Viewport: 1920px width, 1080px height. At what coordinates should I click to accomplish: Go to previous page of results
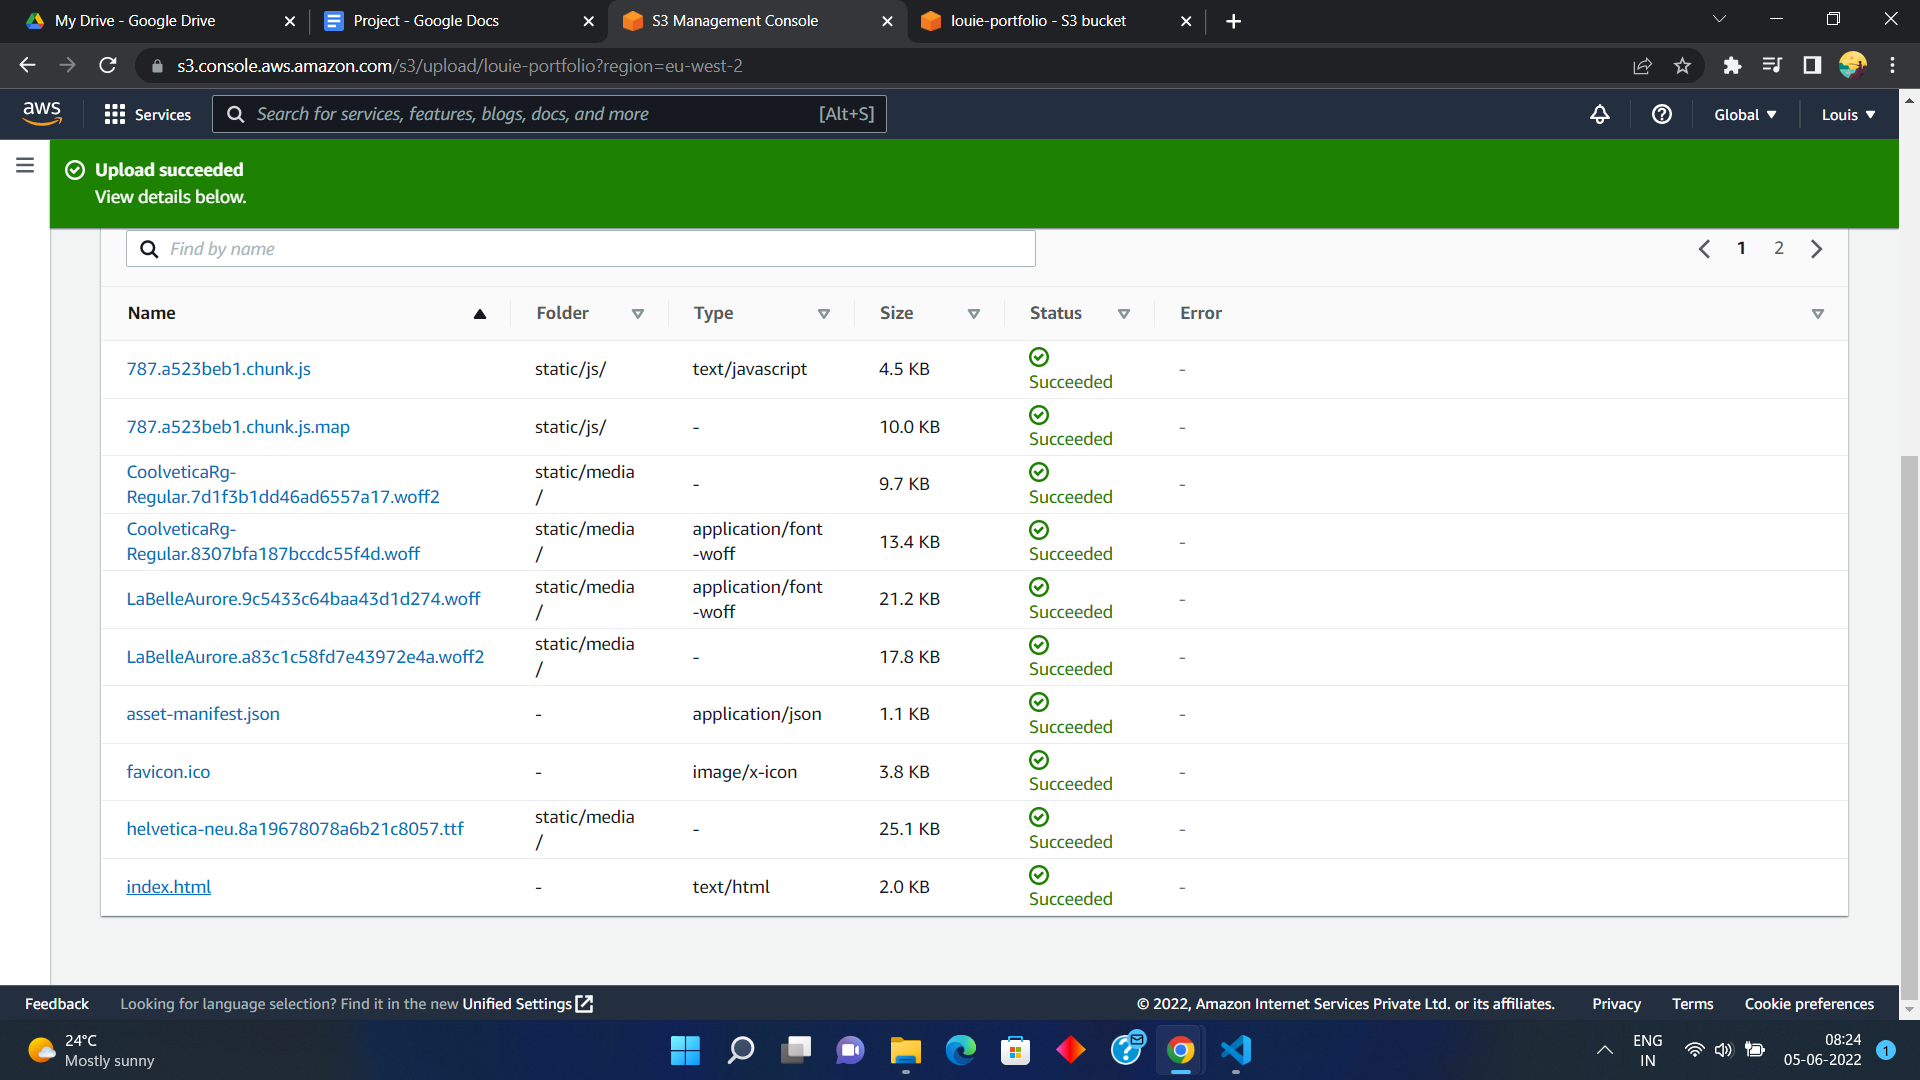[x=1704, y=249]
